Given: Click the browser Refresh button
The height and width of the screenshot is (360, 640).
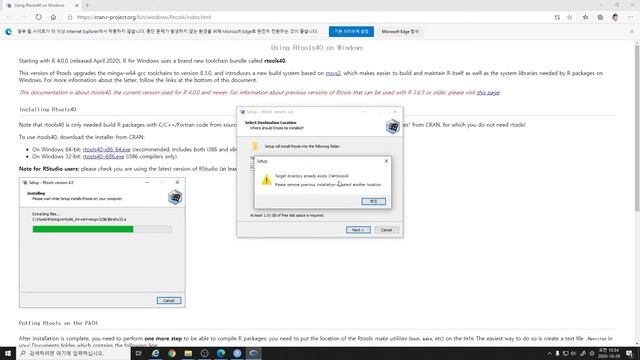Looking at the screenshot, I should pyautogui.click(x=38, y=17).
